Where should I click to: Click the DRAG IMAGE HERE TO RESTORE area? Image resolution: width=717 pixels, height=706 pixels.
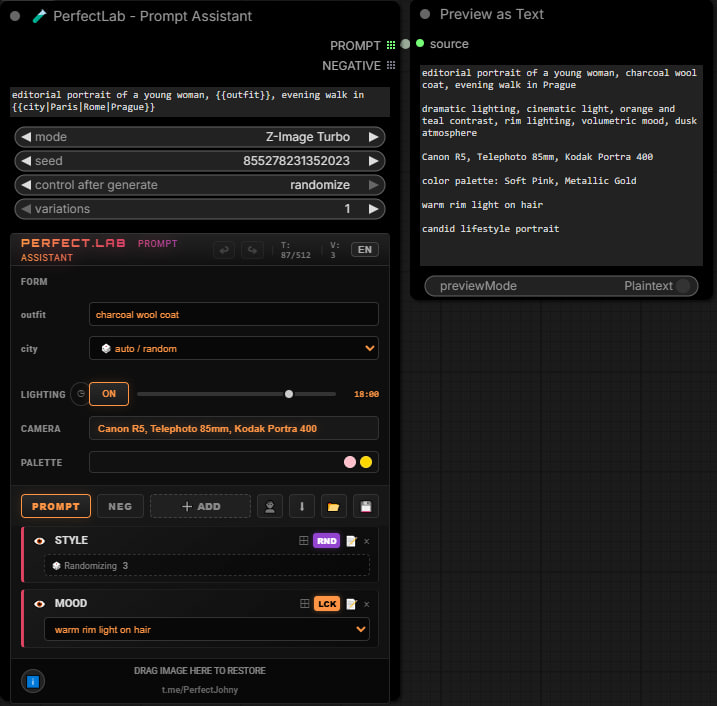click(200, 671)
